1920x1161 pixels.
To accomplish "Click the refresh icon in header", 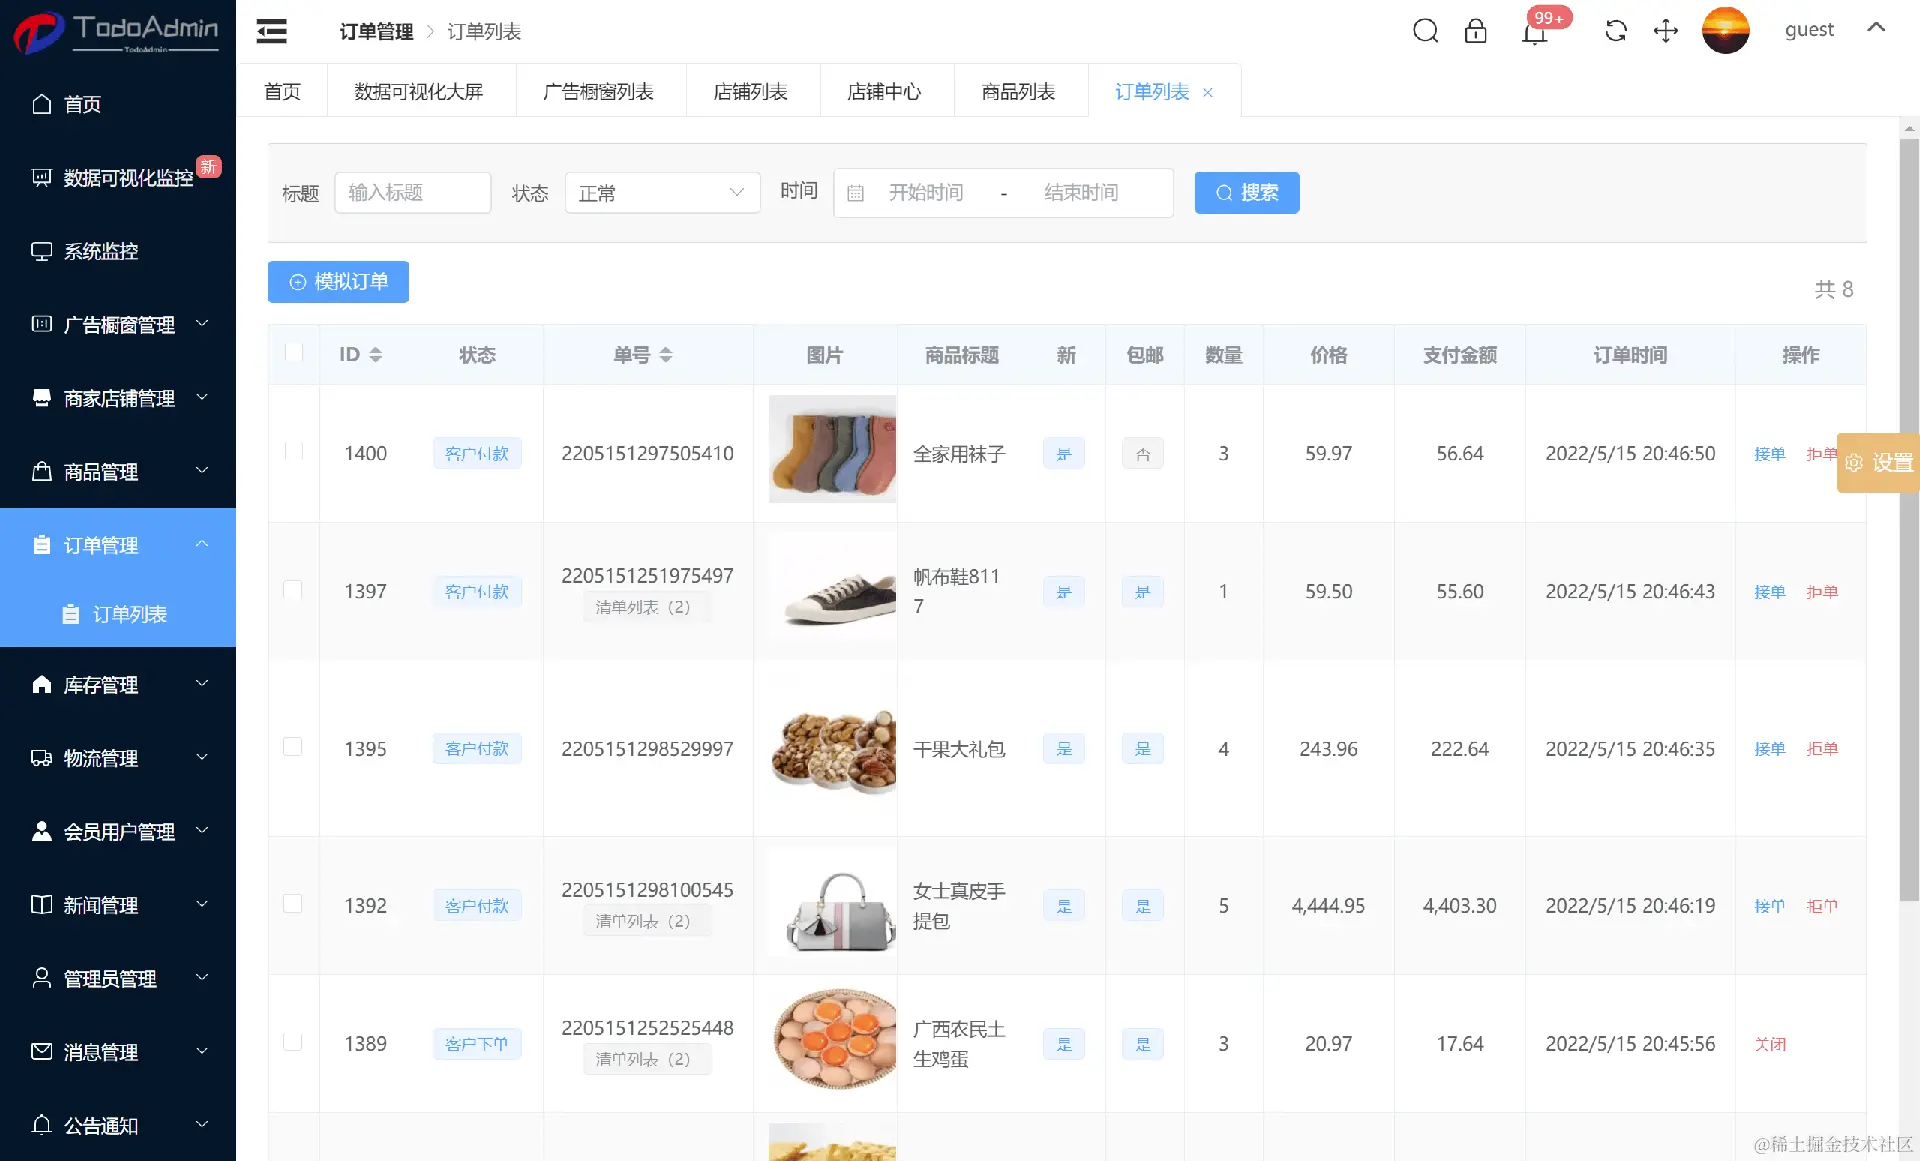I will (1615, 31).
